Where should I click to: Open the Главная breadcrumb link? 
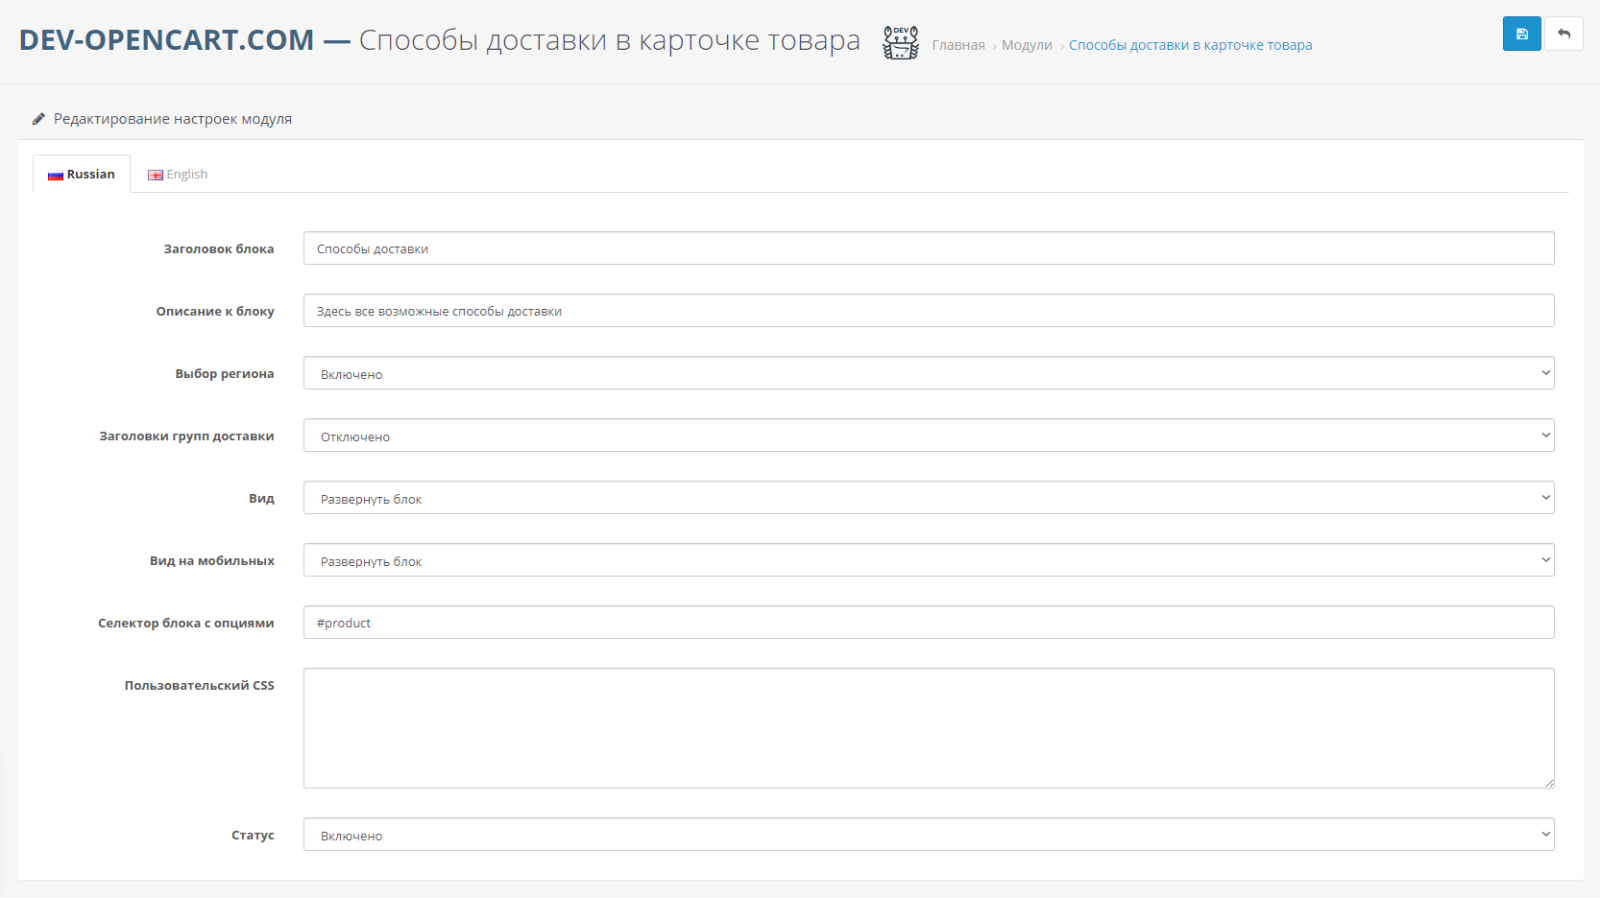958,45
